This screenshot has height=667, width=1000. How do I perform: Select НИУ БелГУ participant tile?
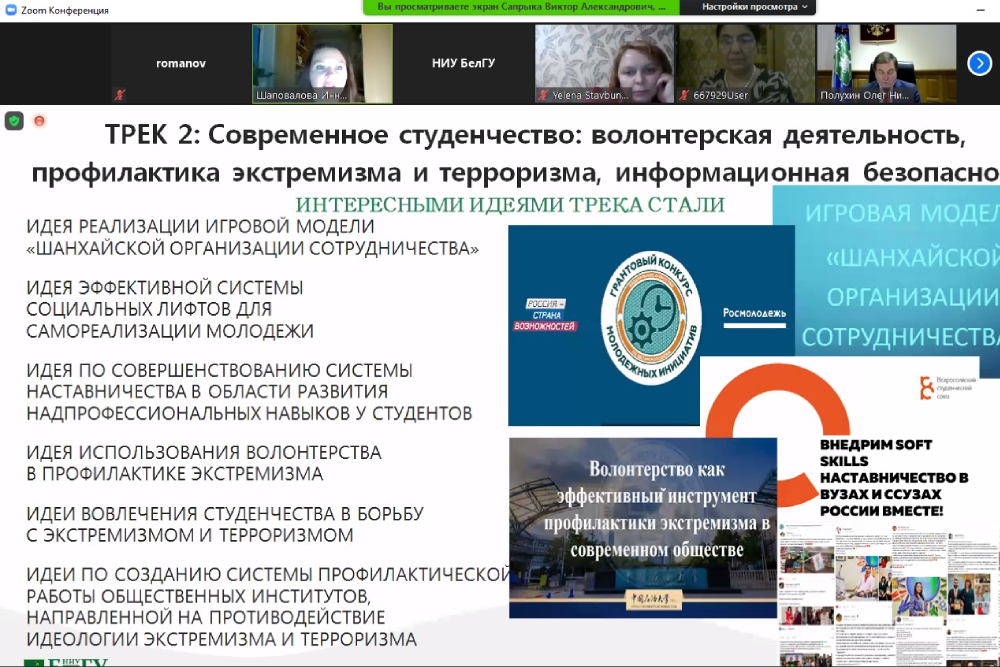(x=463, y=64)
